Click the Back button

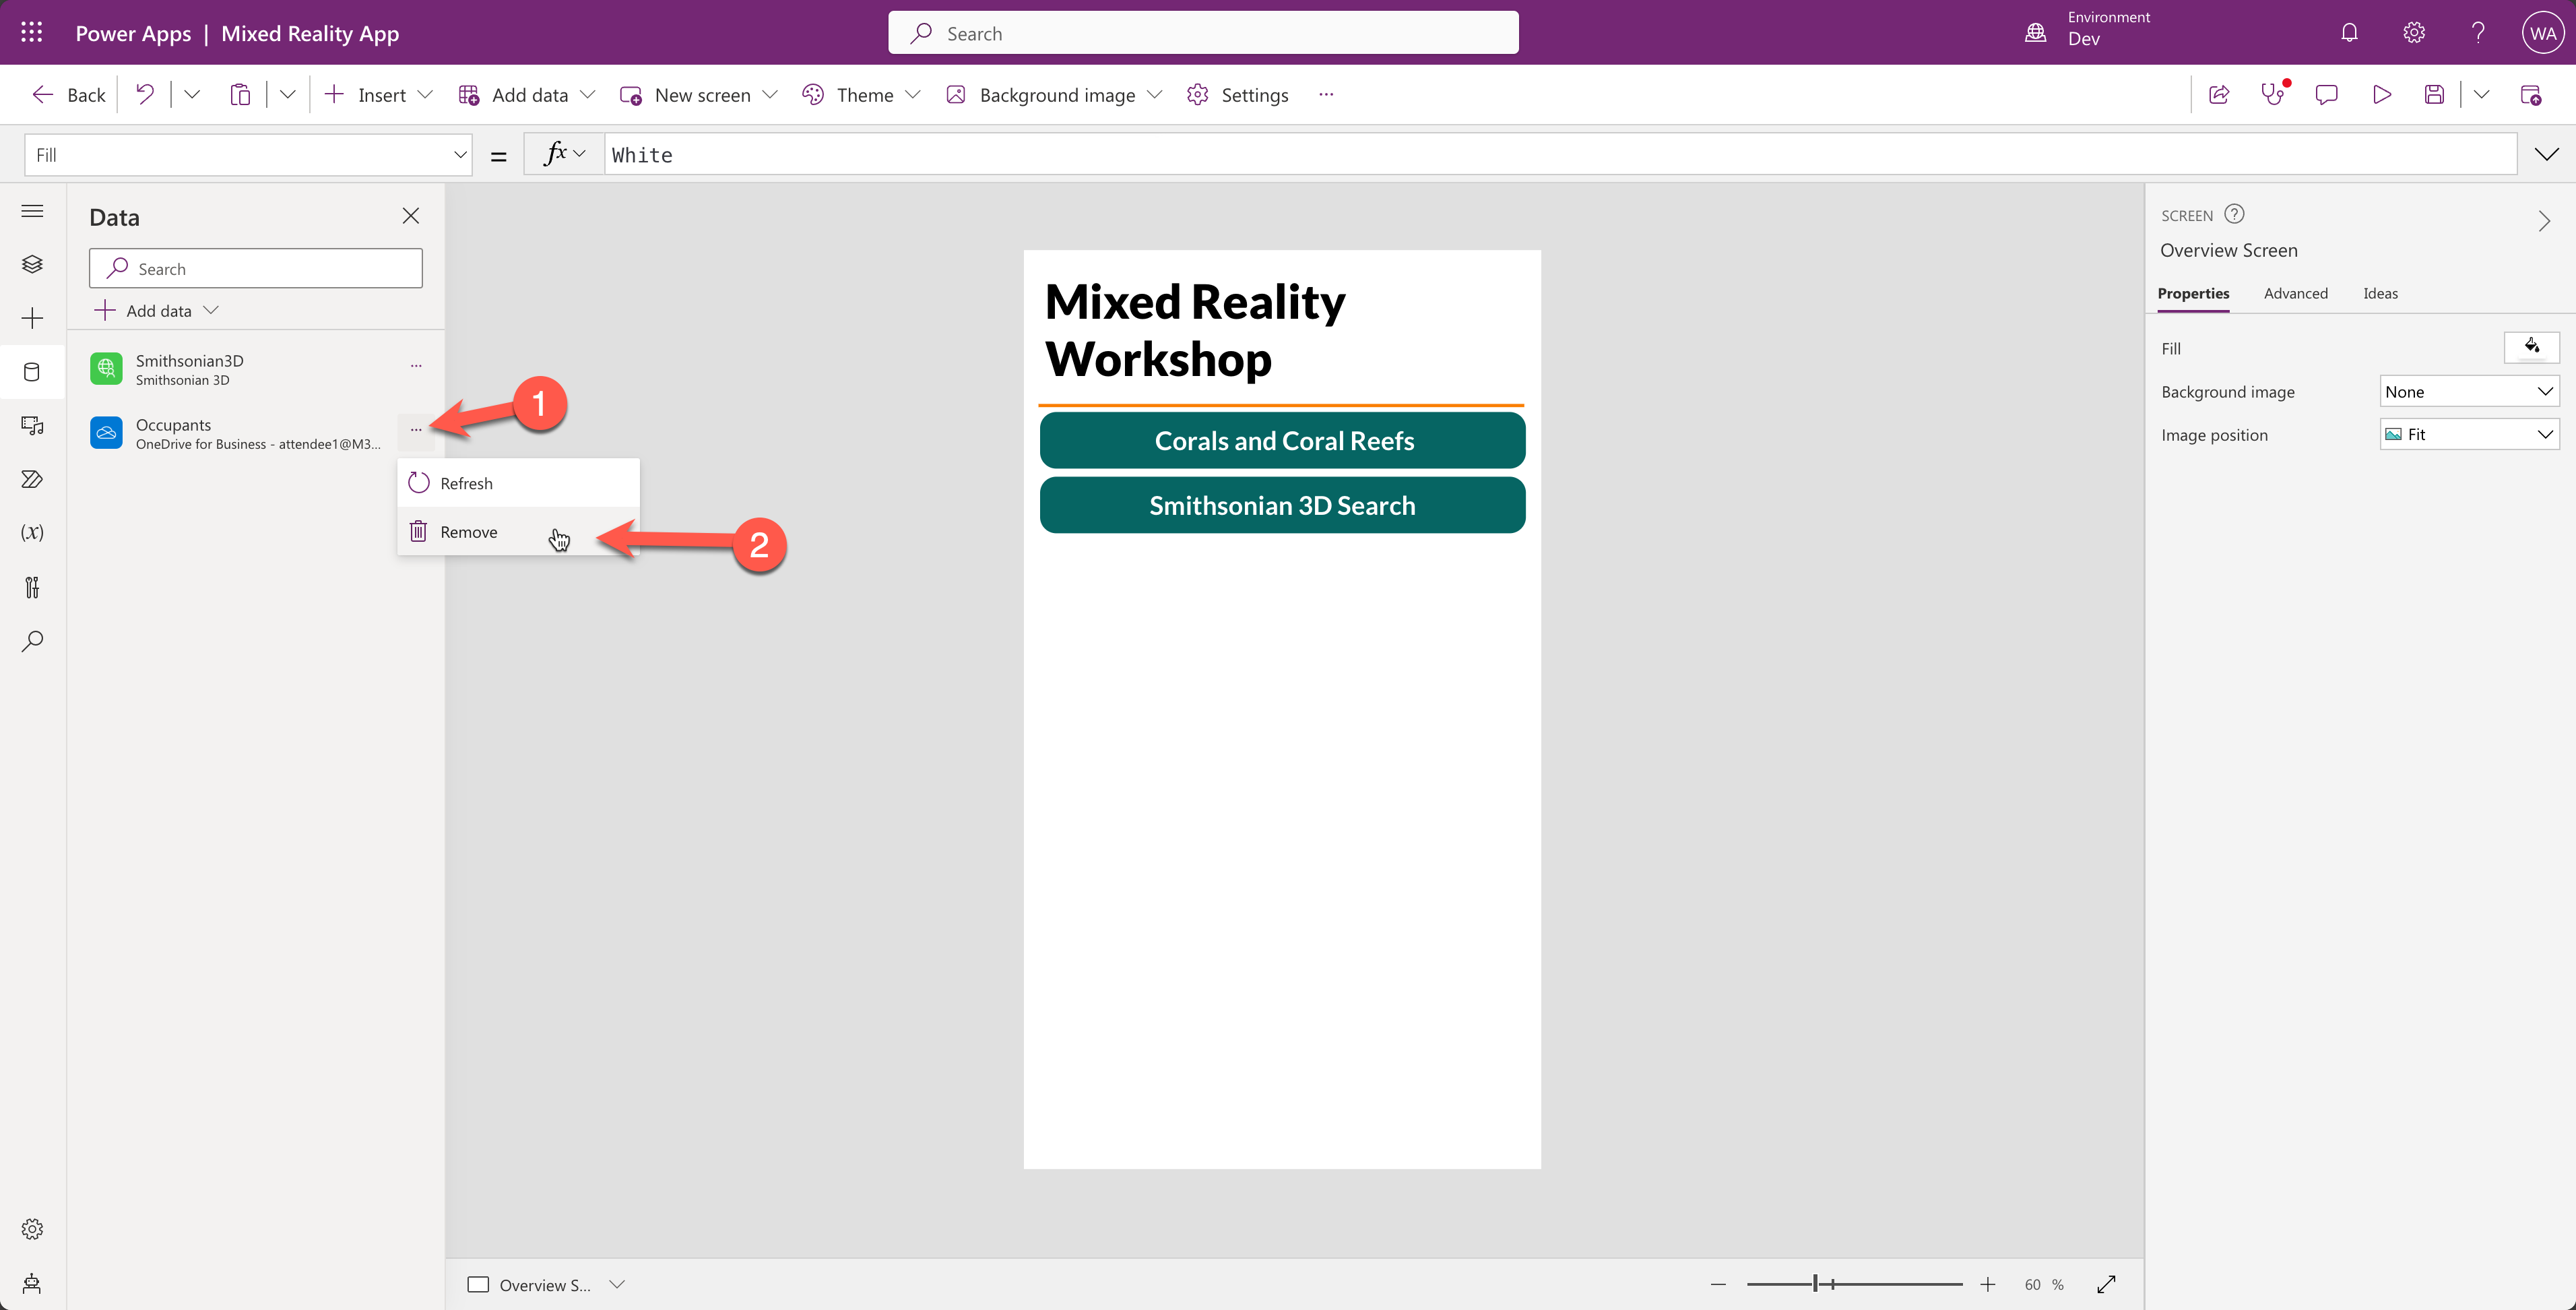pos(69,95)
